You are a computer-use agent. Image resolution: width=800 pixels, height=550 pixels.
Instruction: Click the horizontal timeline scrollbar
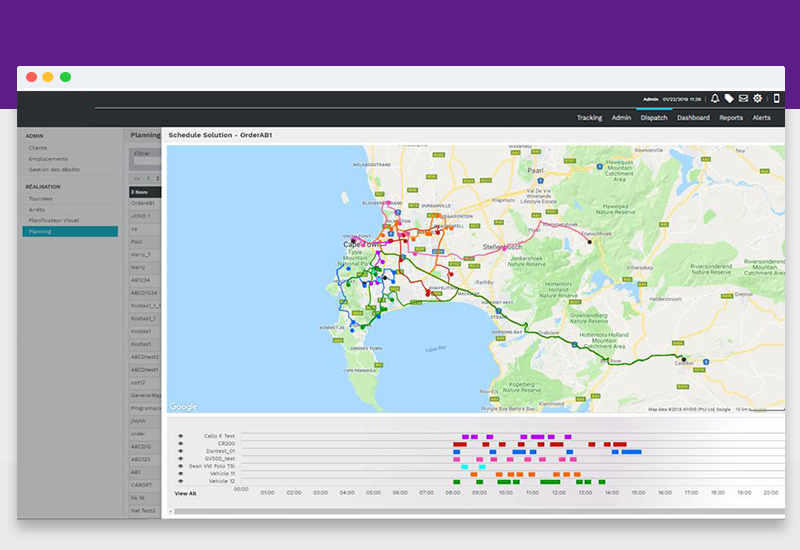[479, 511]
